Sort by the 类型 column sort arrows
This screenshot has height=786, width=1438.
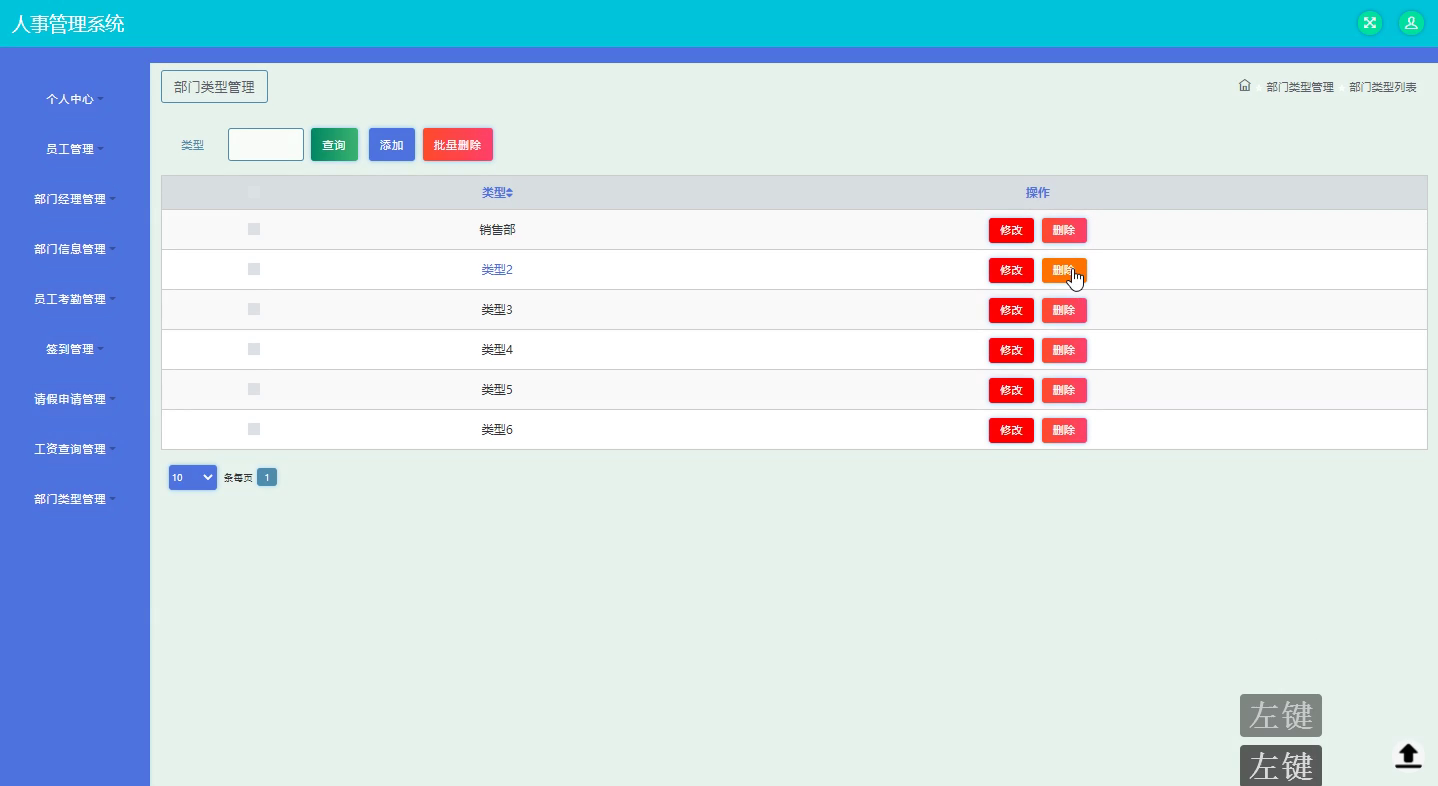(x=510, y=193)
